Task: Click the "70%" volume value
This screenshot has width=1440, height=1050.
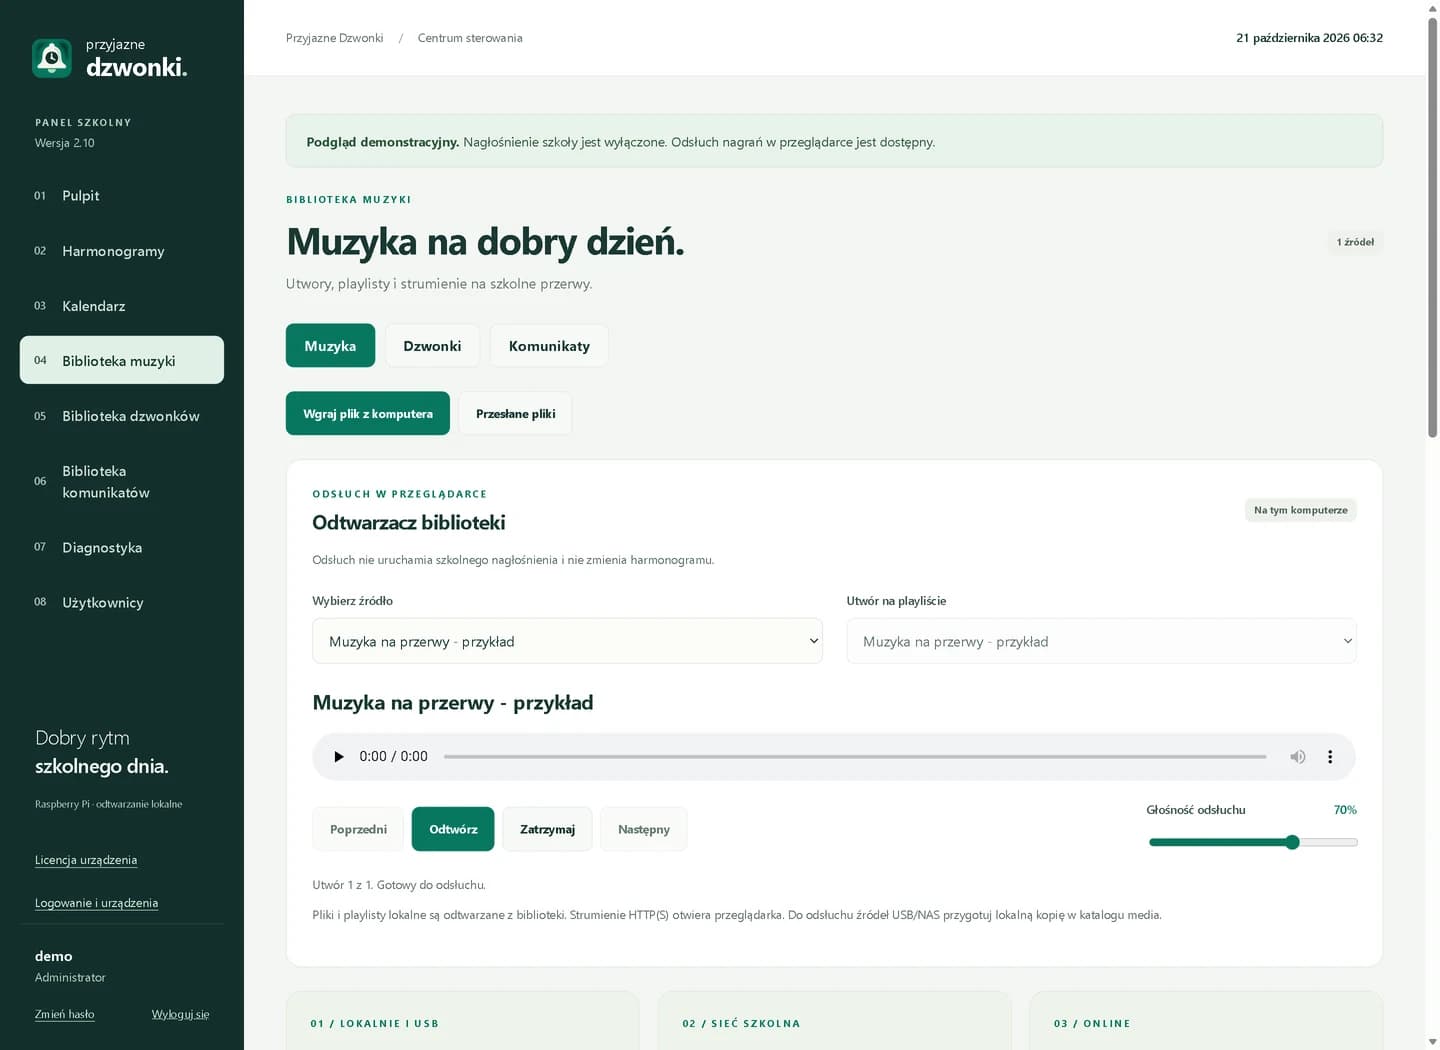Action: pos(1345,810)
